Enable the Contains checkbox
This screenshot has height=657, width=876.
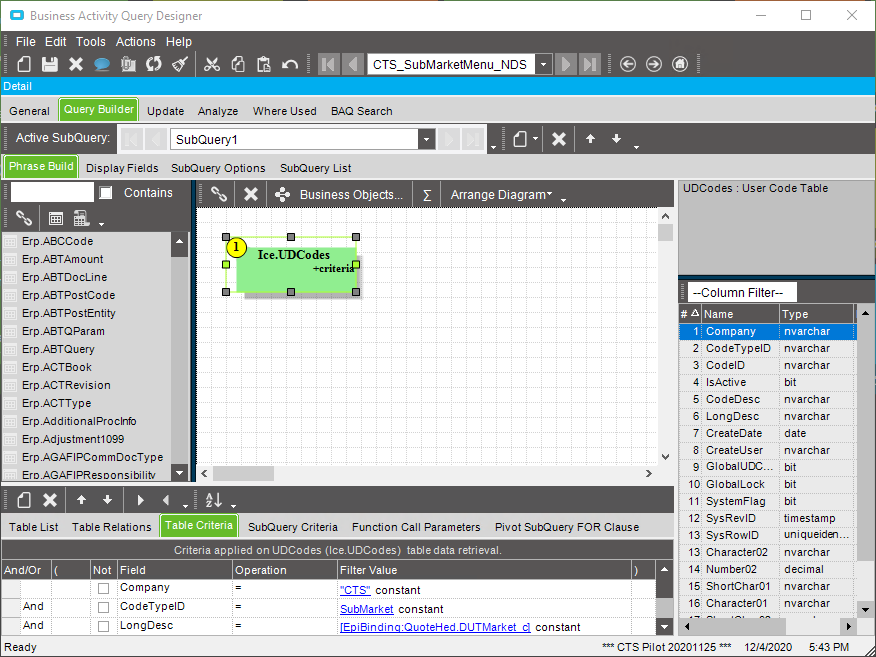click(x=106, y=193)
